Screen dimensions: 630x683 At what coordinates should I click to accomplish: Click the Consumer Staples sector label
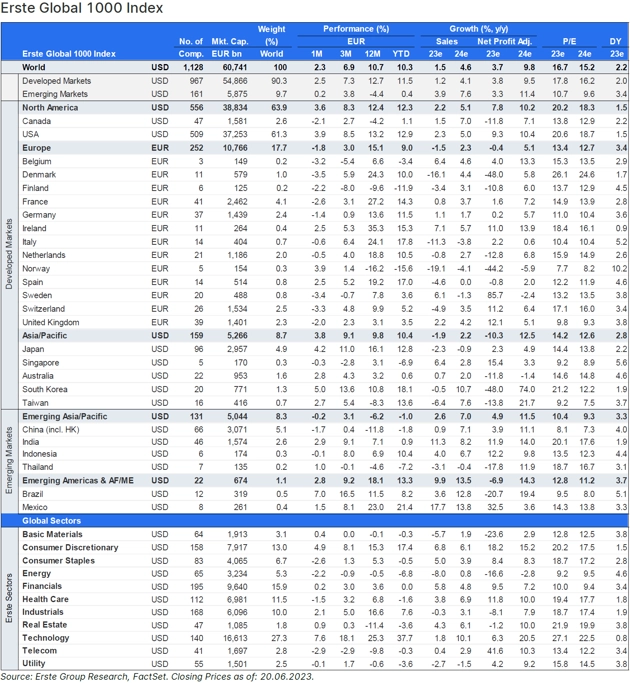tap(58, 561)
